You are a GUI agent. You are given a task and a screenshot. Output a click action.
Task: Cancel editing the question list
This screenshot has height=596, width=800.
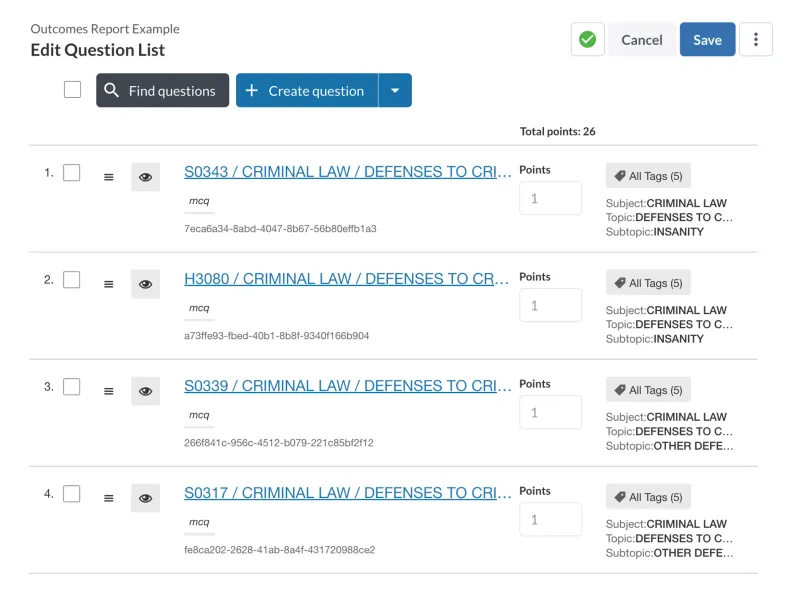pos(642,39)
